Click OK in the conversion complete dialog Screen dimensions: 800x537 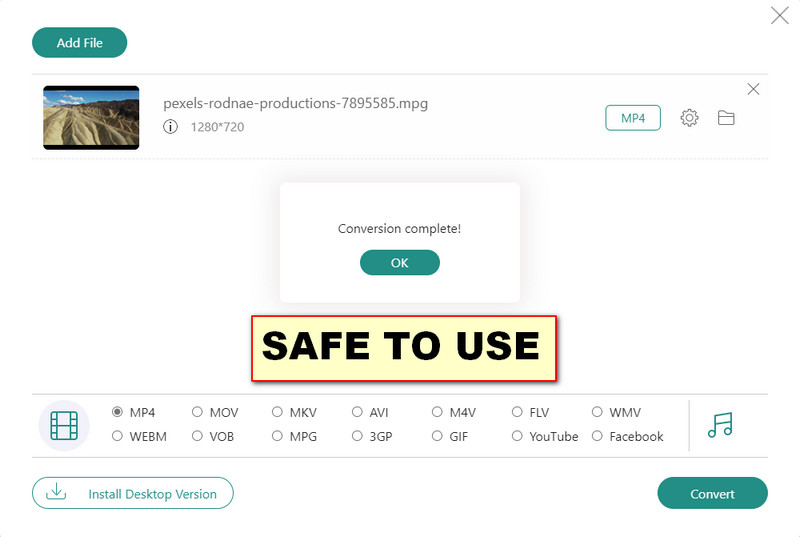point(399,262)
